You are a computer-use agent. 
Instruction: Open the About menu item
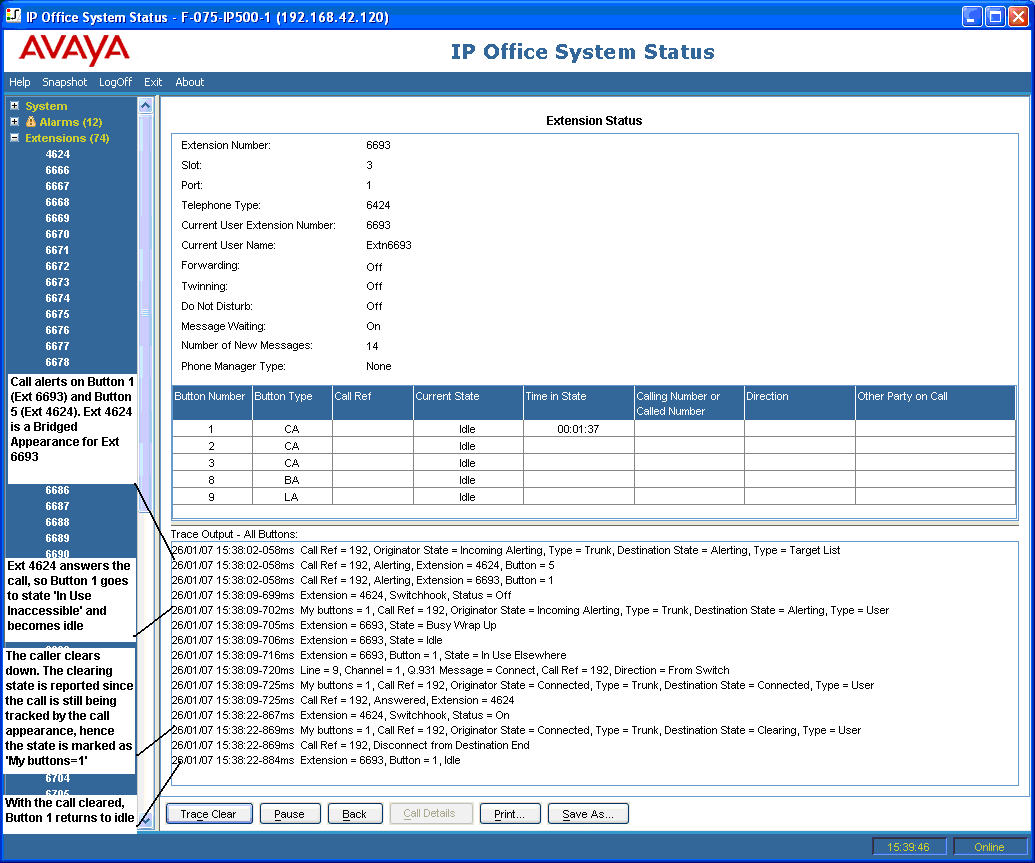pyautogui.click(x=189, y=82)
